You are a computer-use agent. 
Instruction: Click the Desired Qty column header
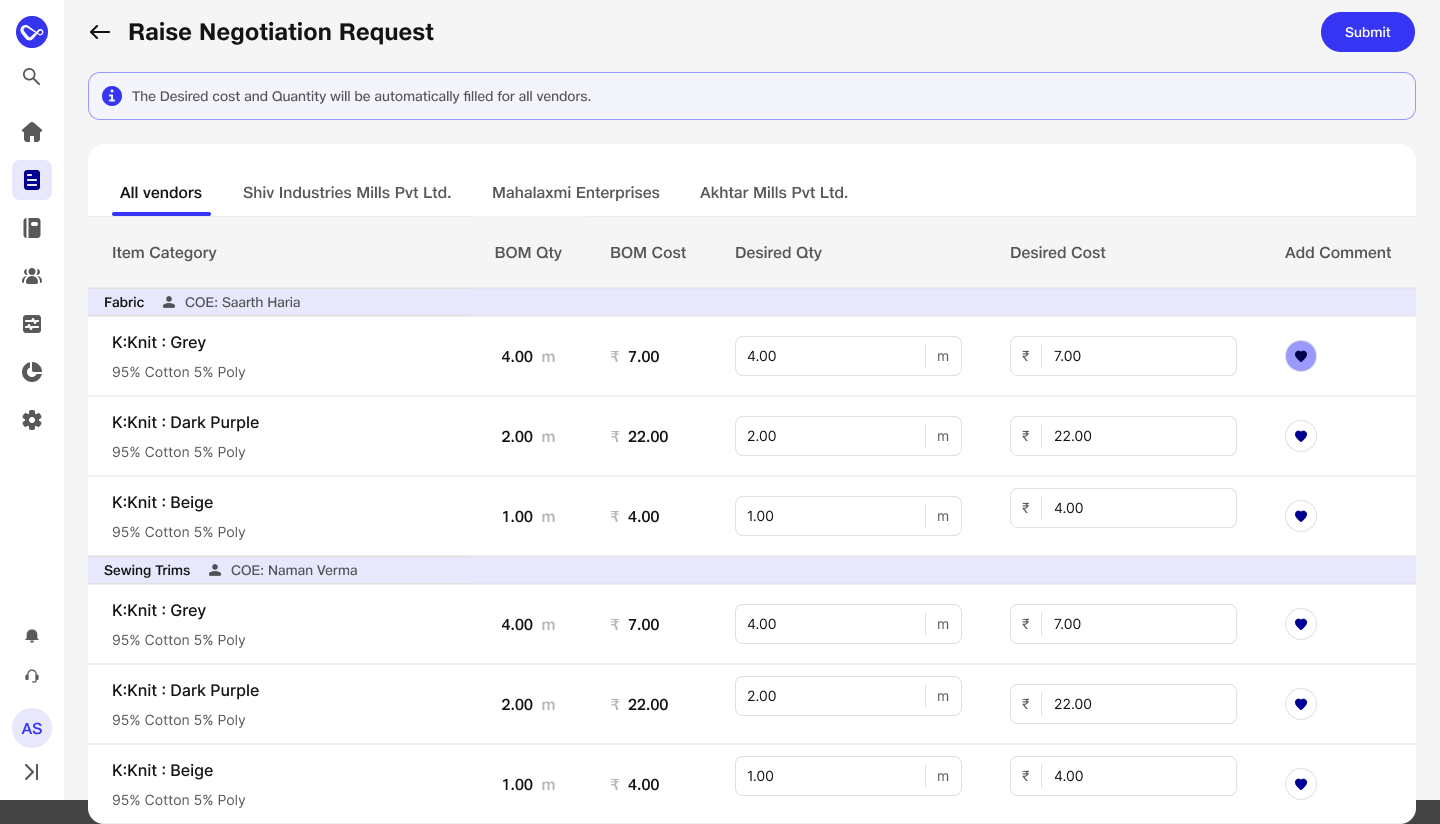point(778,253)
